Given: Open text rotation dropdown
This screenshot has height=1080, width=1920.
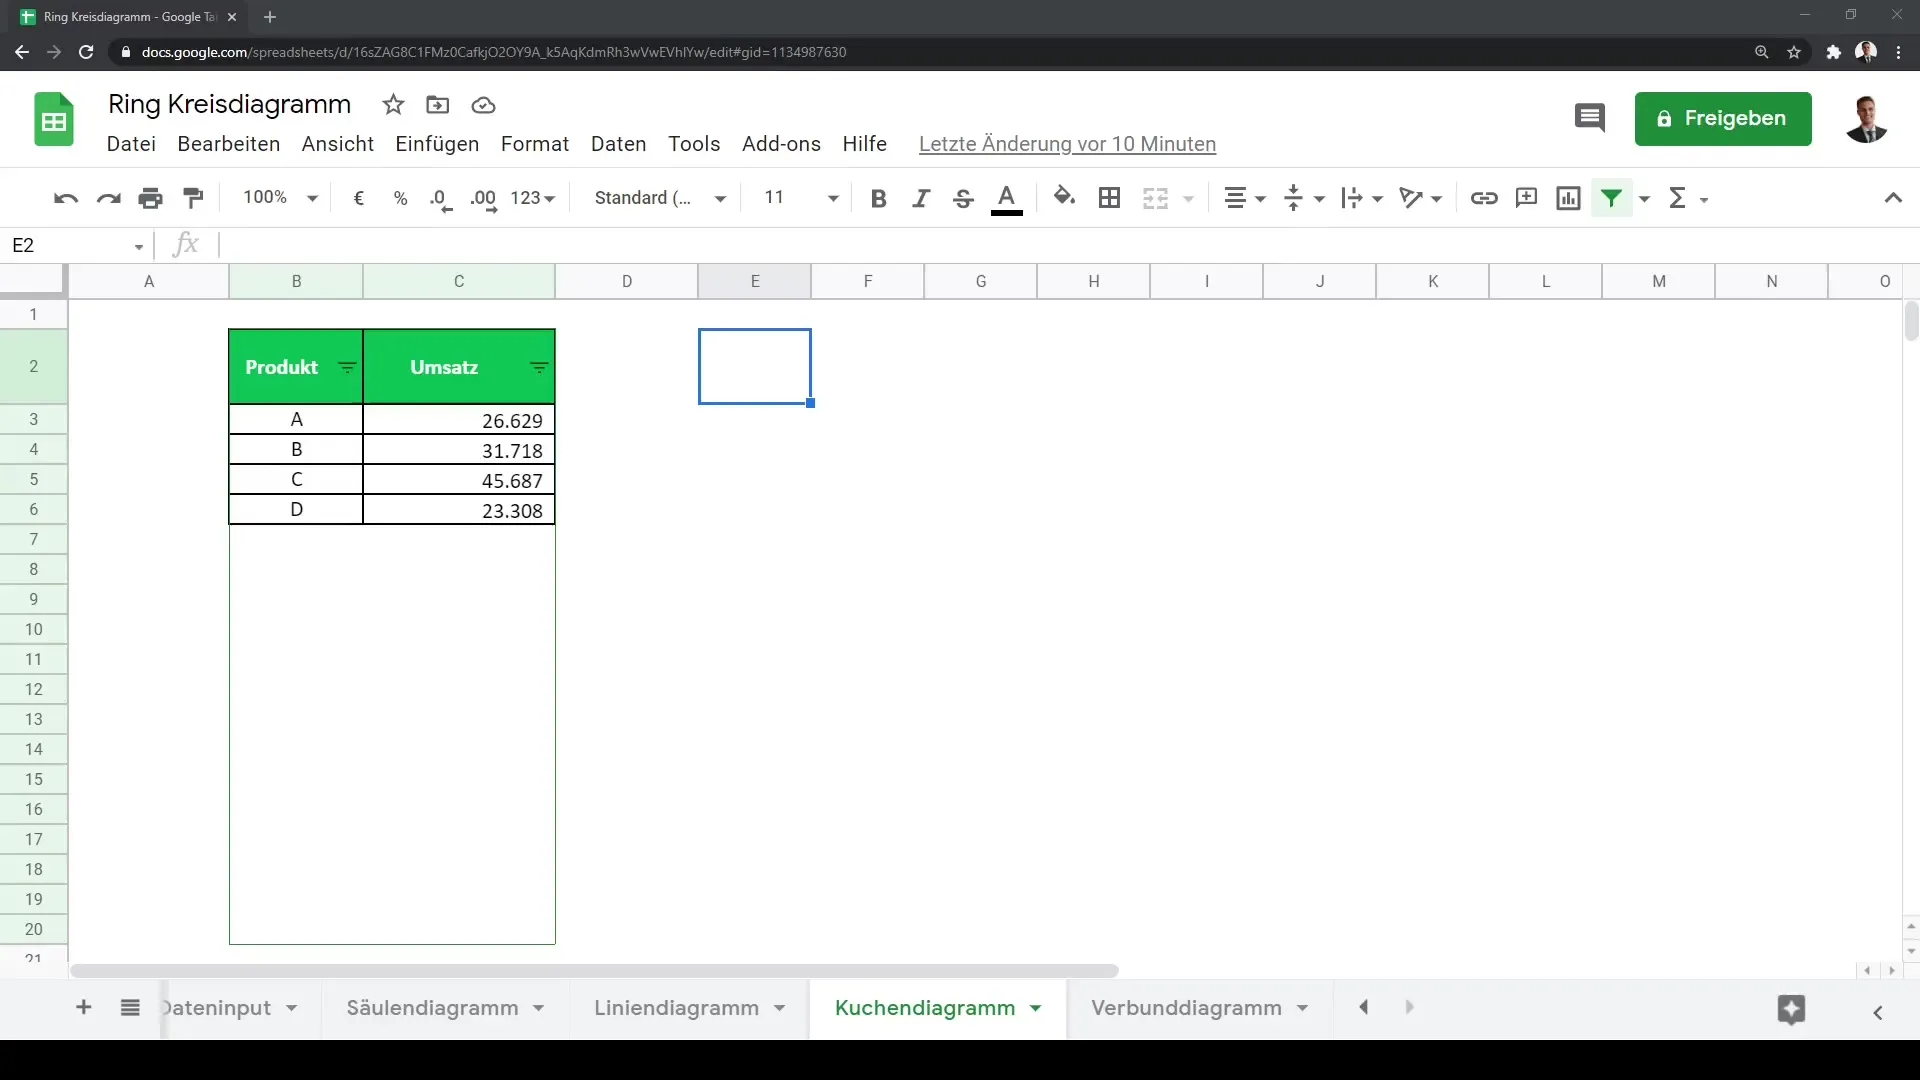Looking at the screenshot, I should 1420,198.
